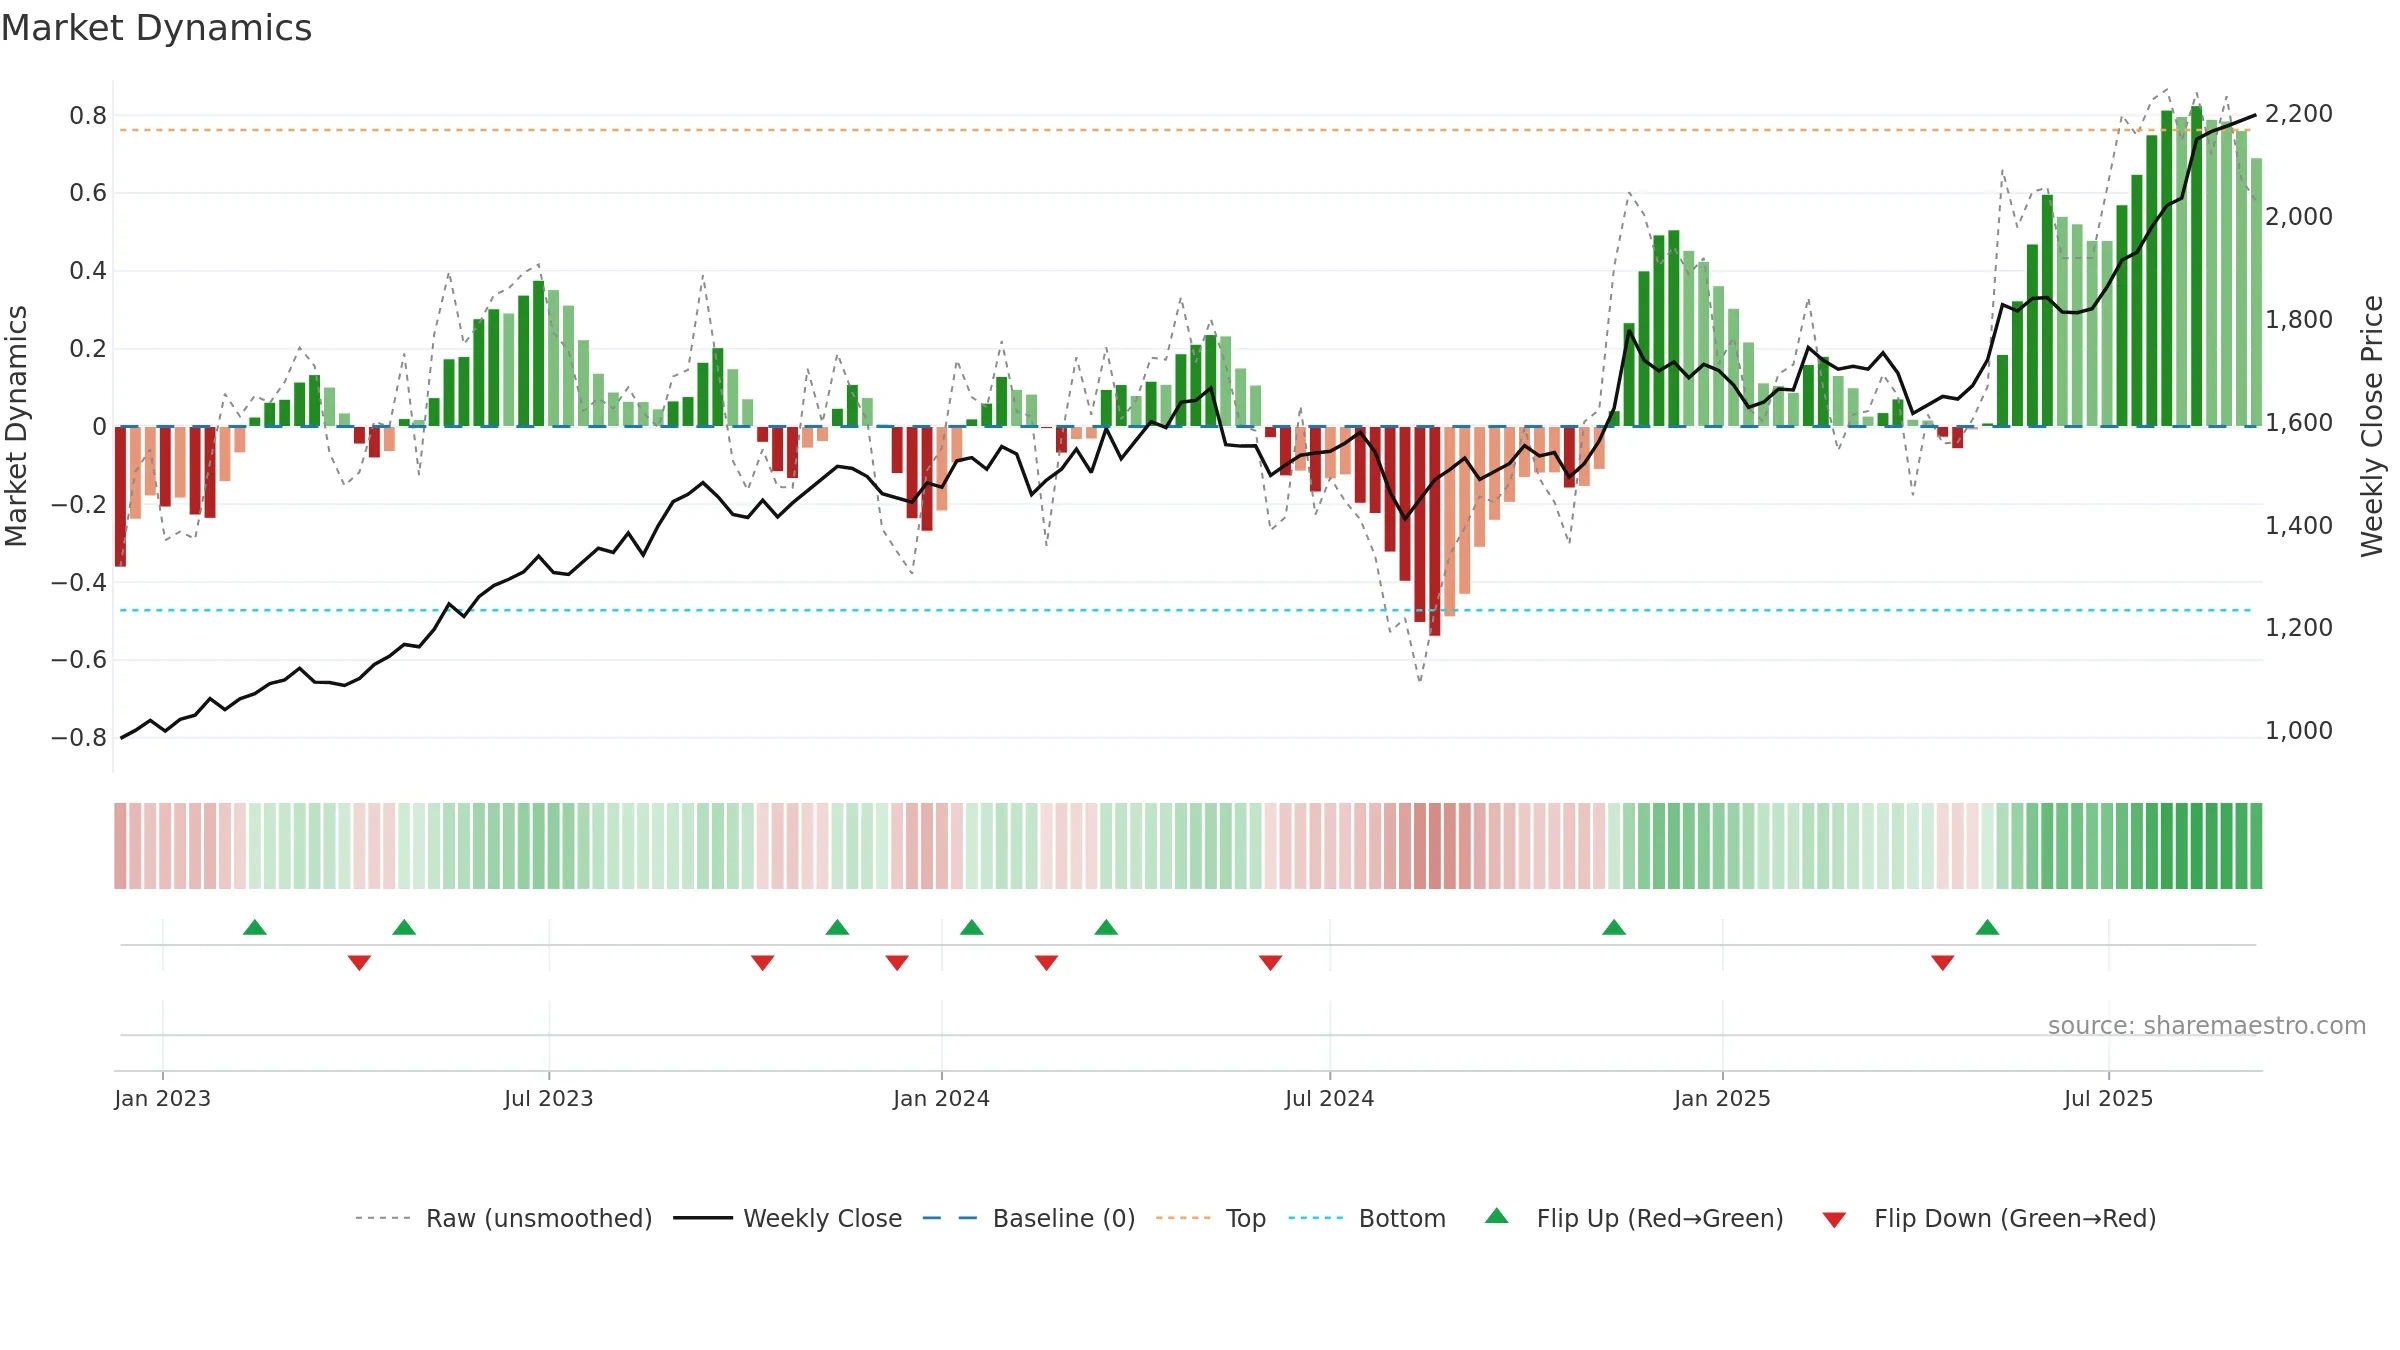The width and height of the screenshot is (2400, 1350).
Task: Click the Flip Down marker in June 2024
Action: 1271,963
